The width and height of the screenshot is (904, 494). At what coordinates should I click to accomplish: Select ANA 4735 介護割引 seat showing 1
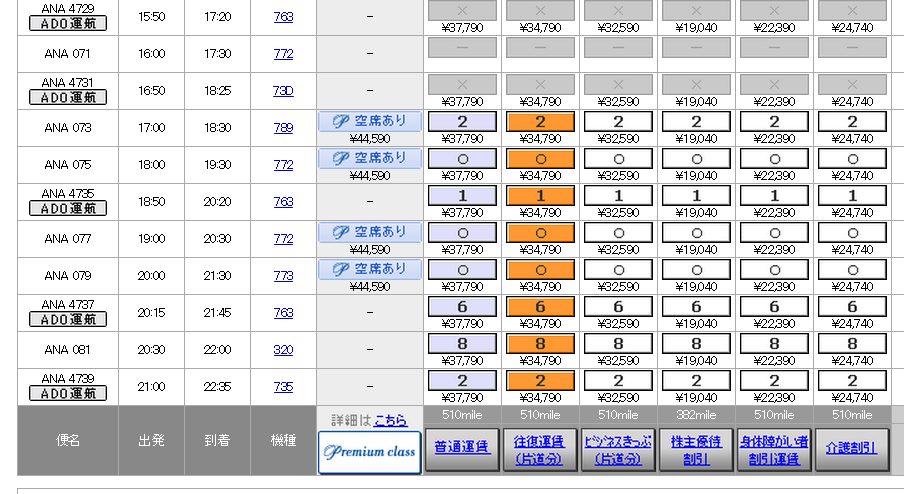point(852,196)
